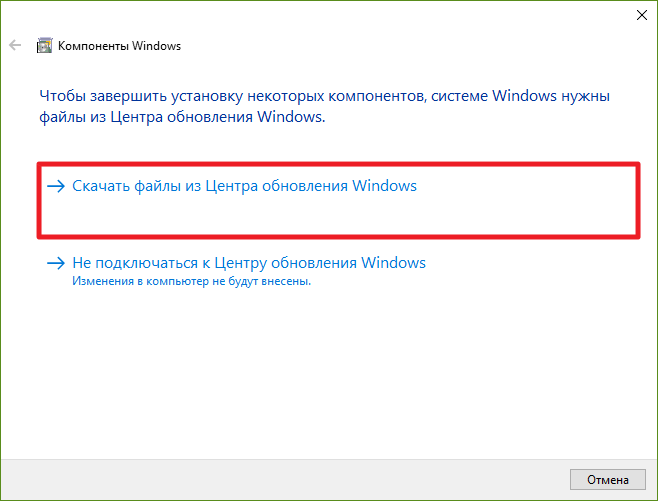Click the word компьютер in the small note
658x501 pixels.
tap(177, 281)
